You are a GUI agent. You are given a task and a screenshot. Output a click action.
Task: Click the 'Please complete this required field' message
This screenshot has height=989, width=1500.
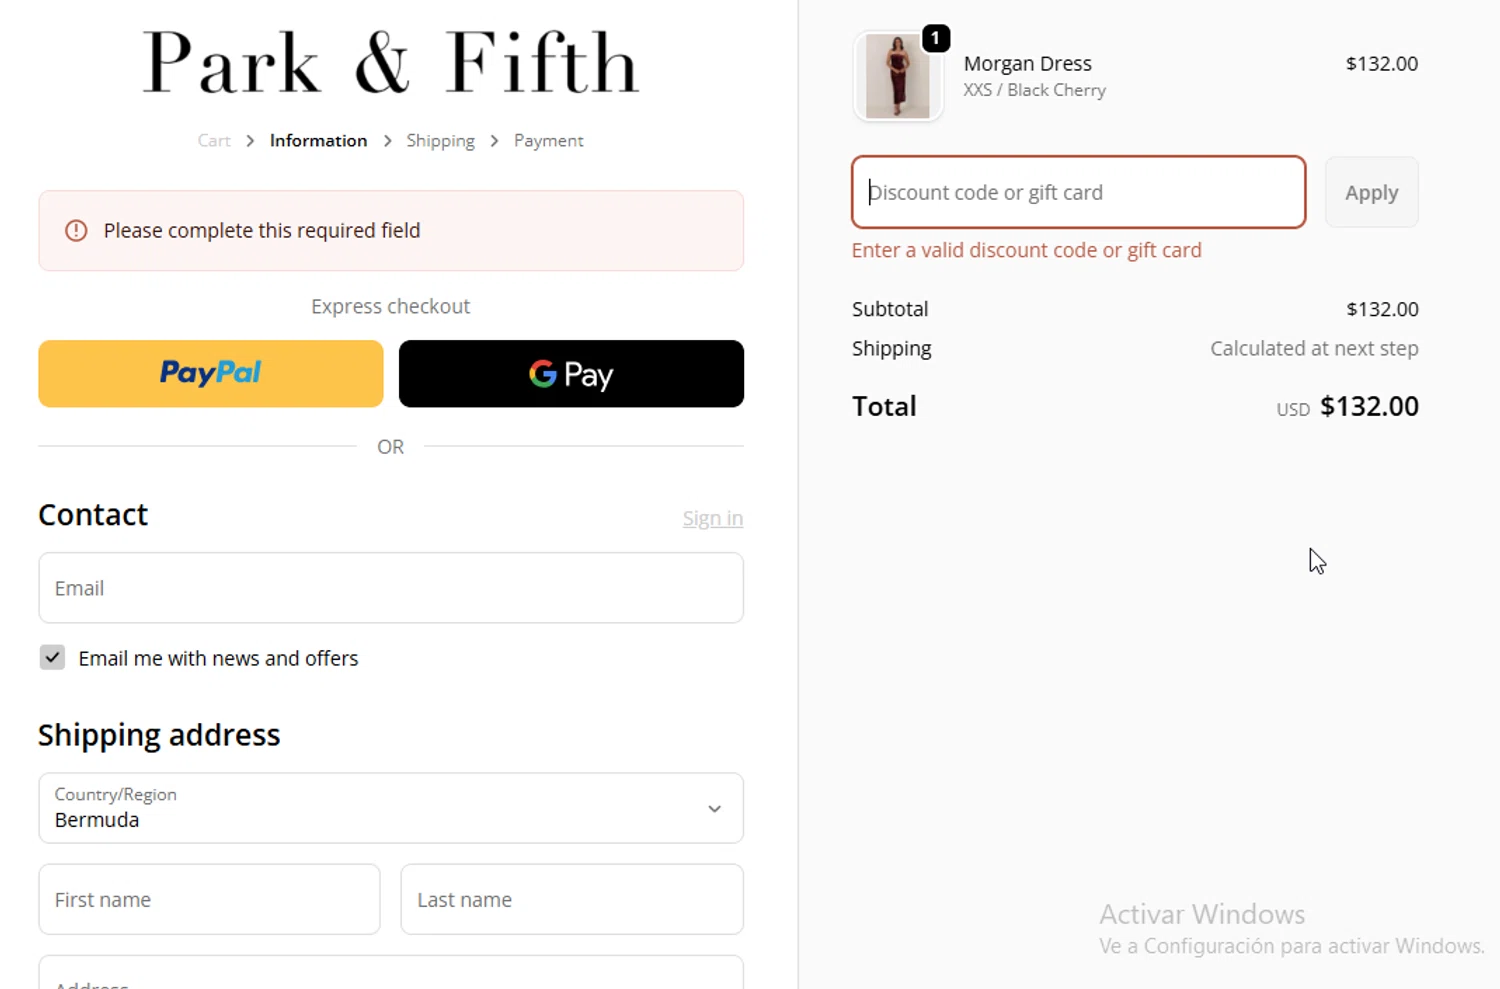[x=262, y=231]
